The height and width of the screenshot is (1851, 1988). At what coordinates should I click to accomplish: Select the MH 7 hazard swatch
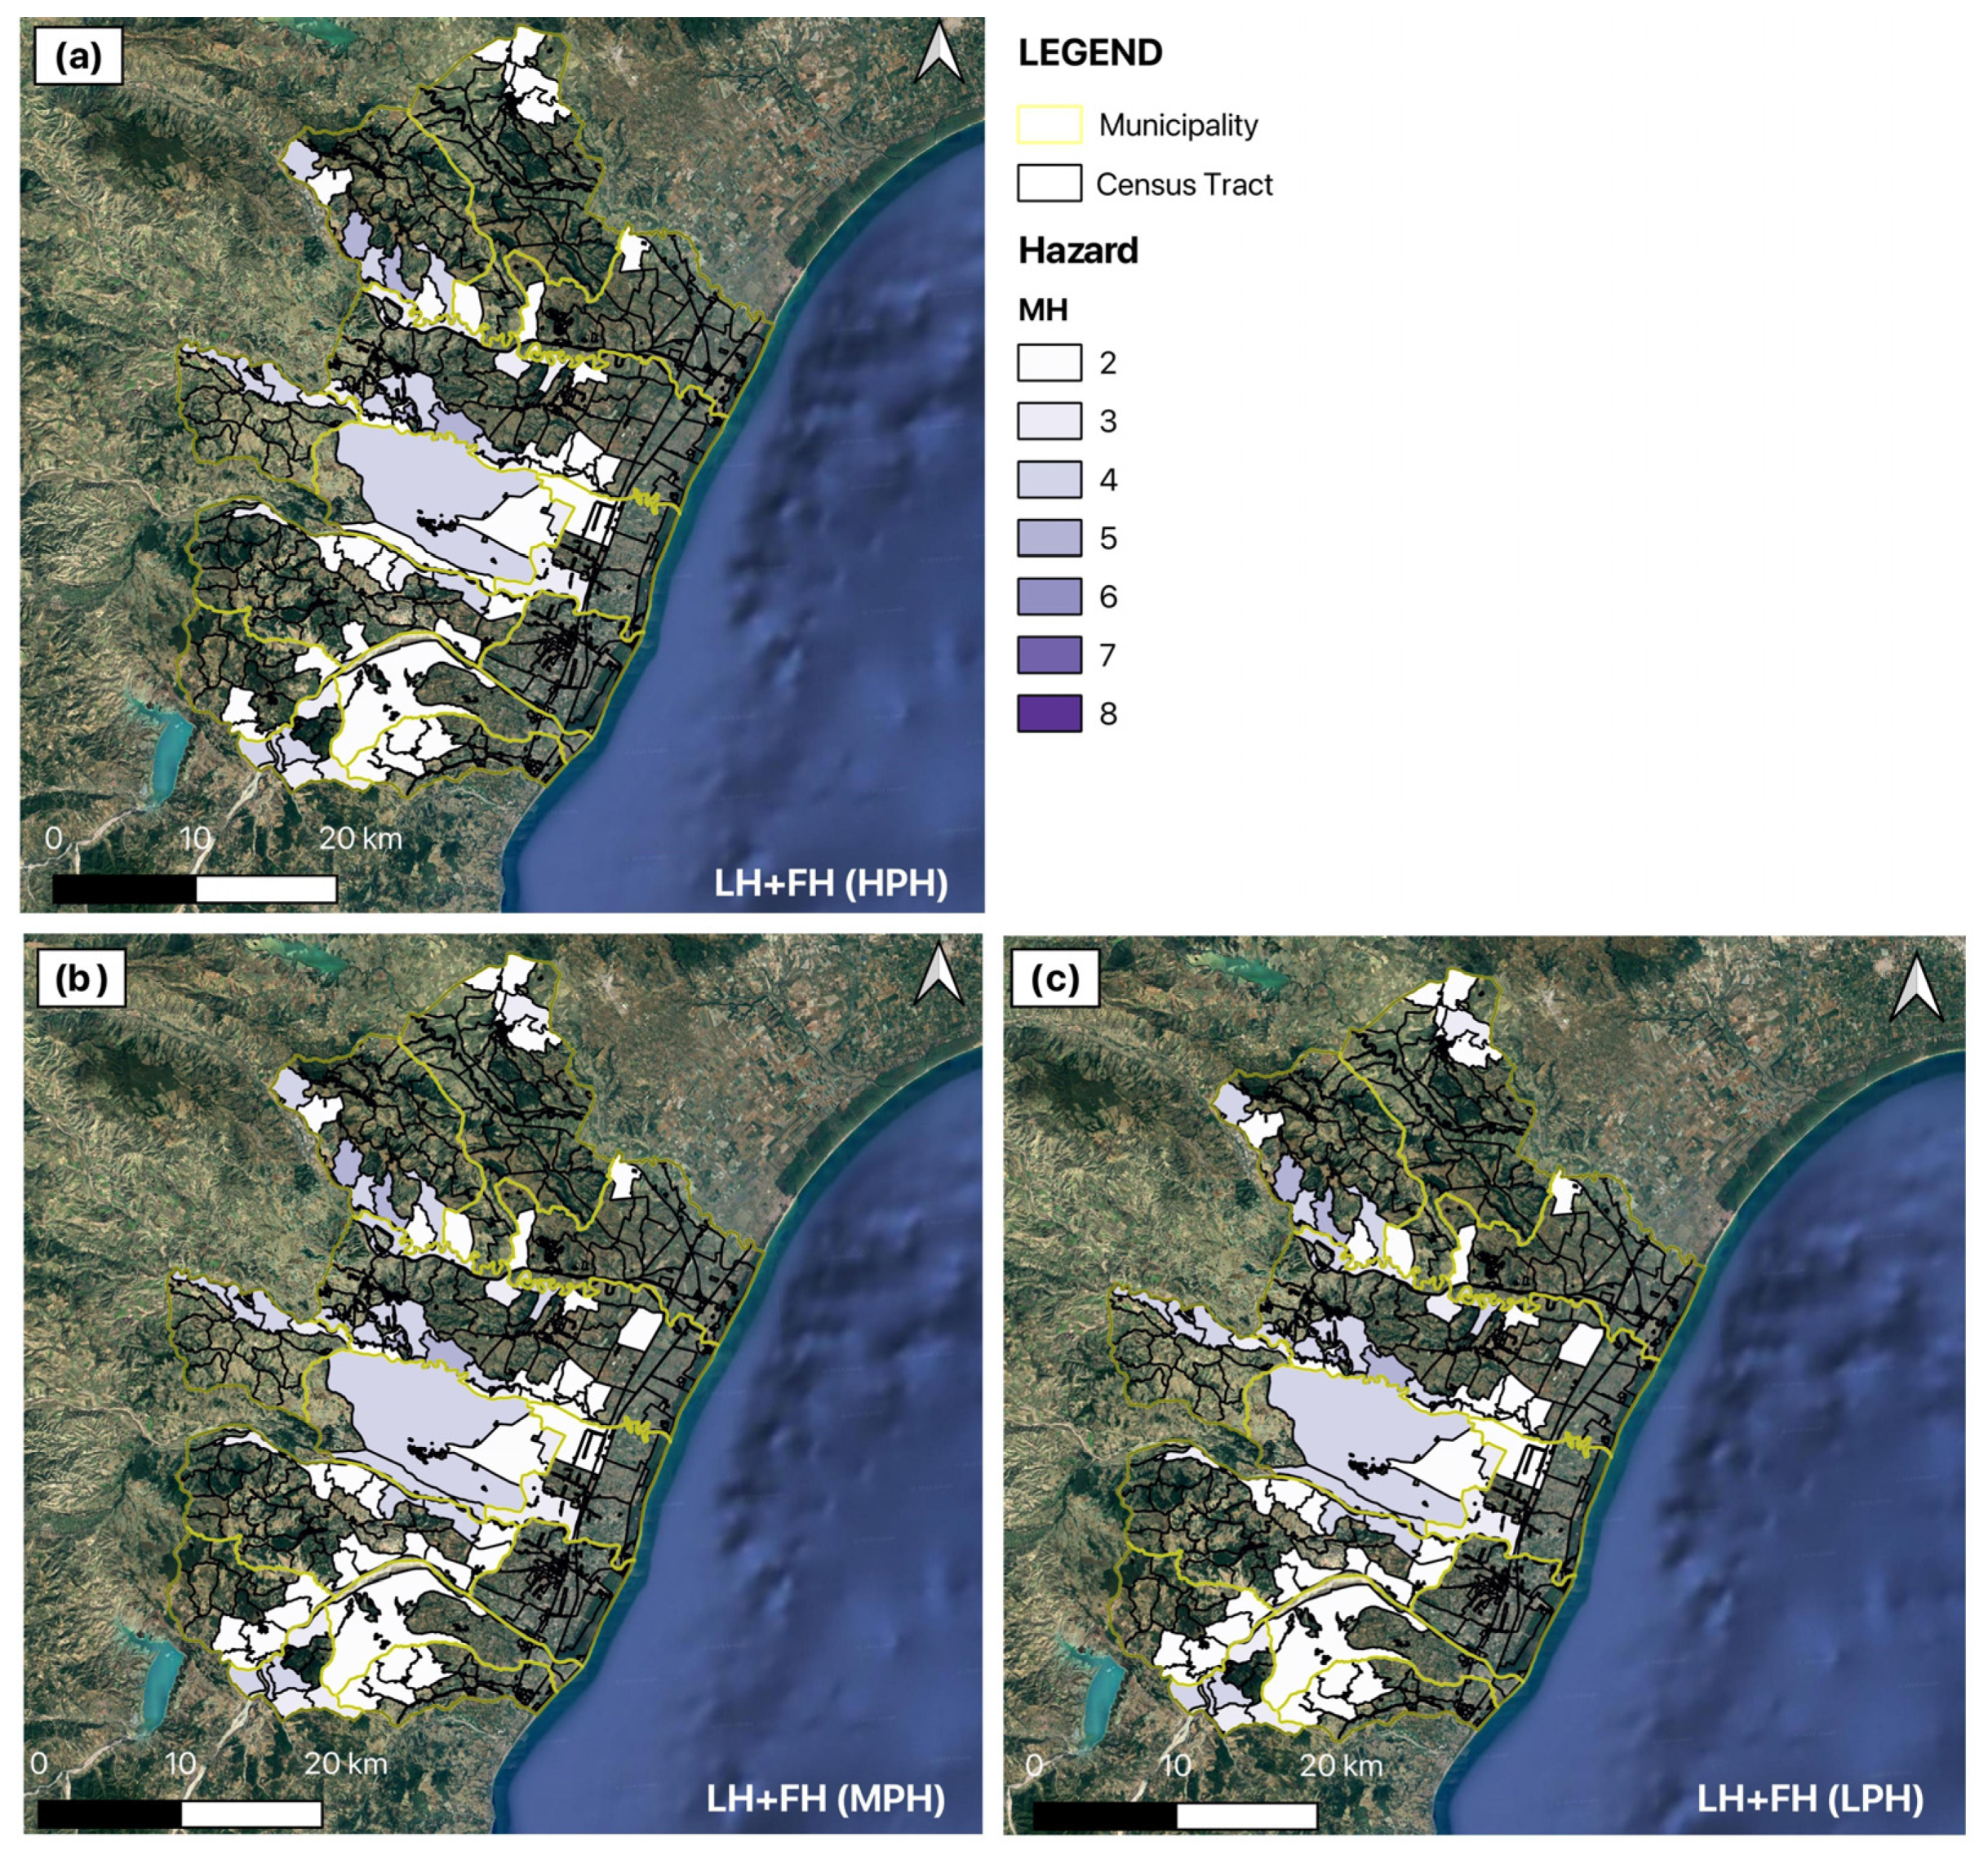(x=1049, y=655)
